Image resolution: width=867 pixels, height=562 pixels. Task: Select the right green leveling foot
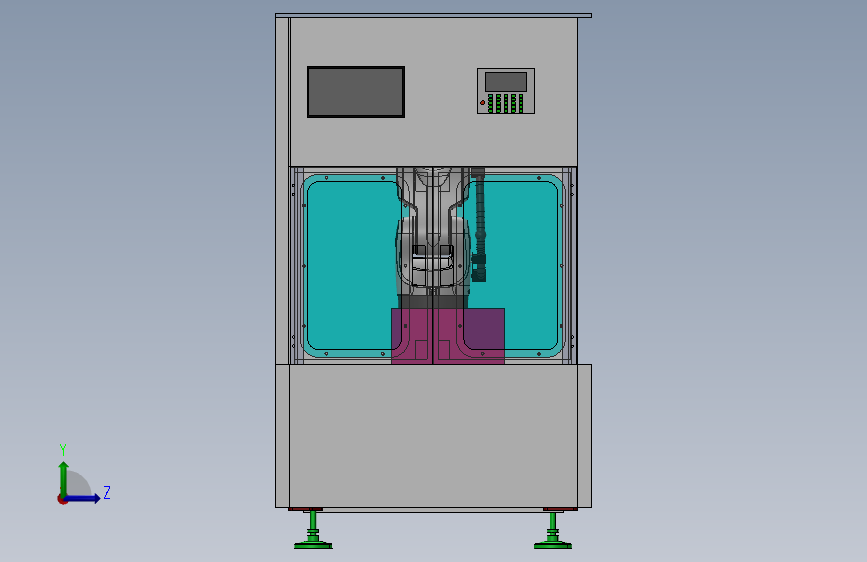(553, 530)
